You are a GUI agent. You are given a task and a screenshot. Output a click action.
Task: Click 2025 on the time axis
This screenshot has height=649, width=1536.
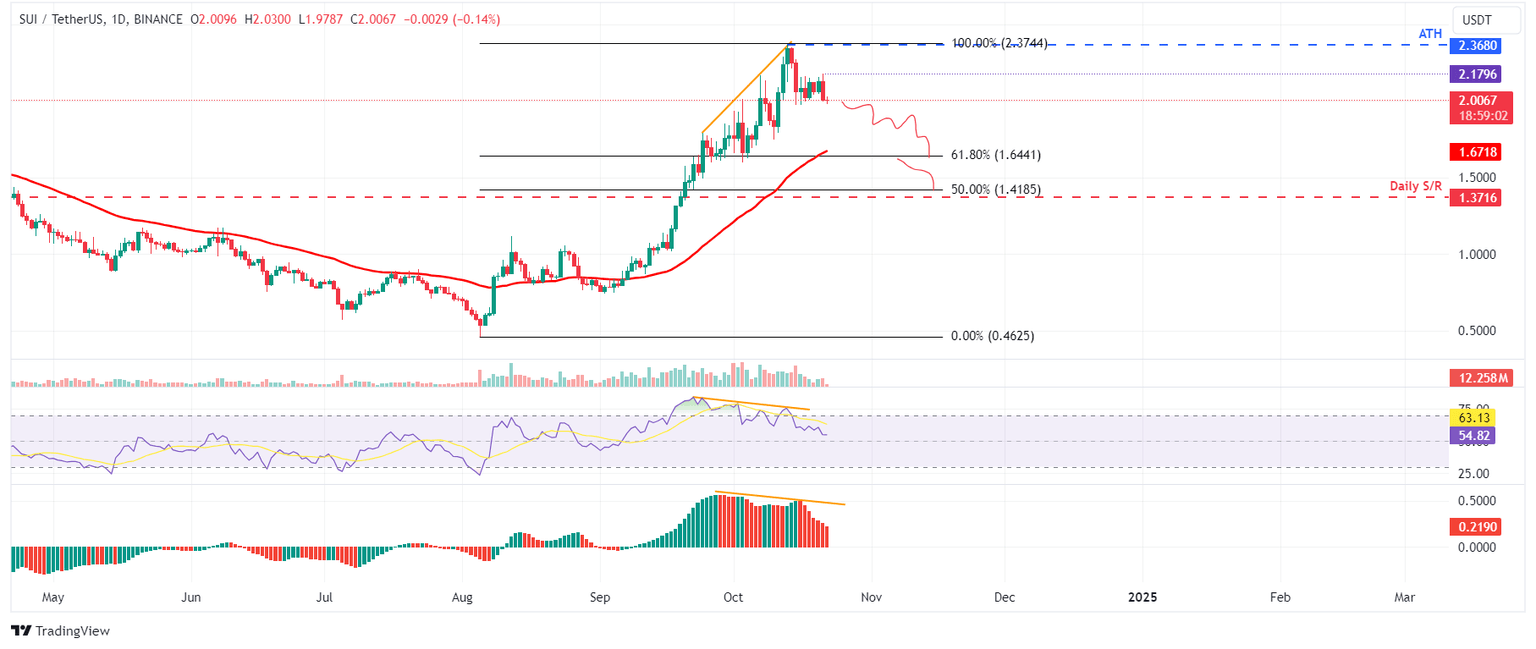(1141, 597)
